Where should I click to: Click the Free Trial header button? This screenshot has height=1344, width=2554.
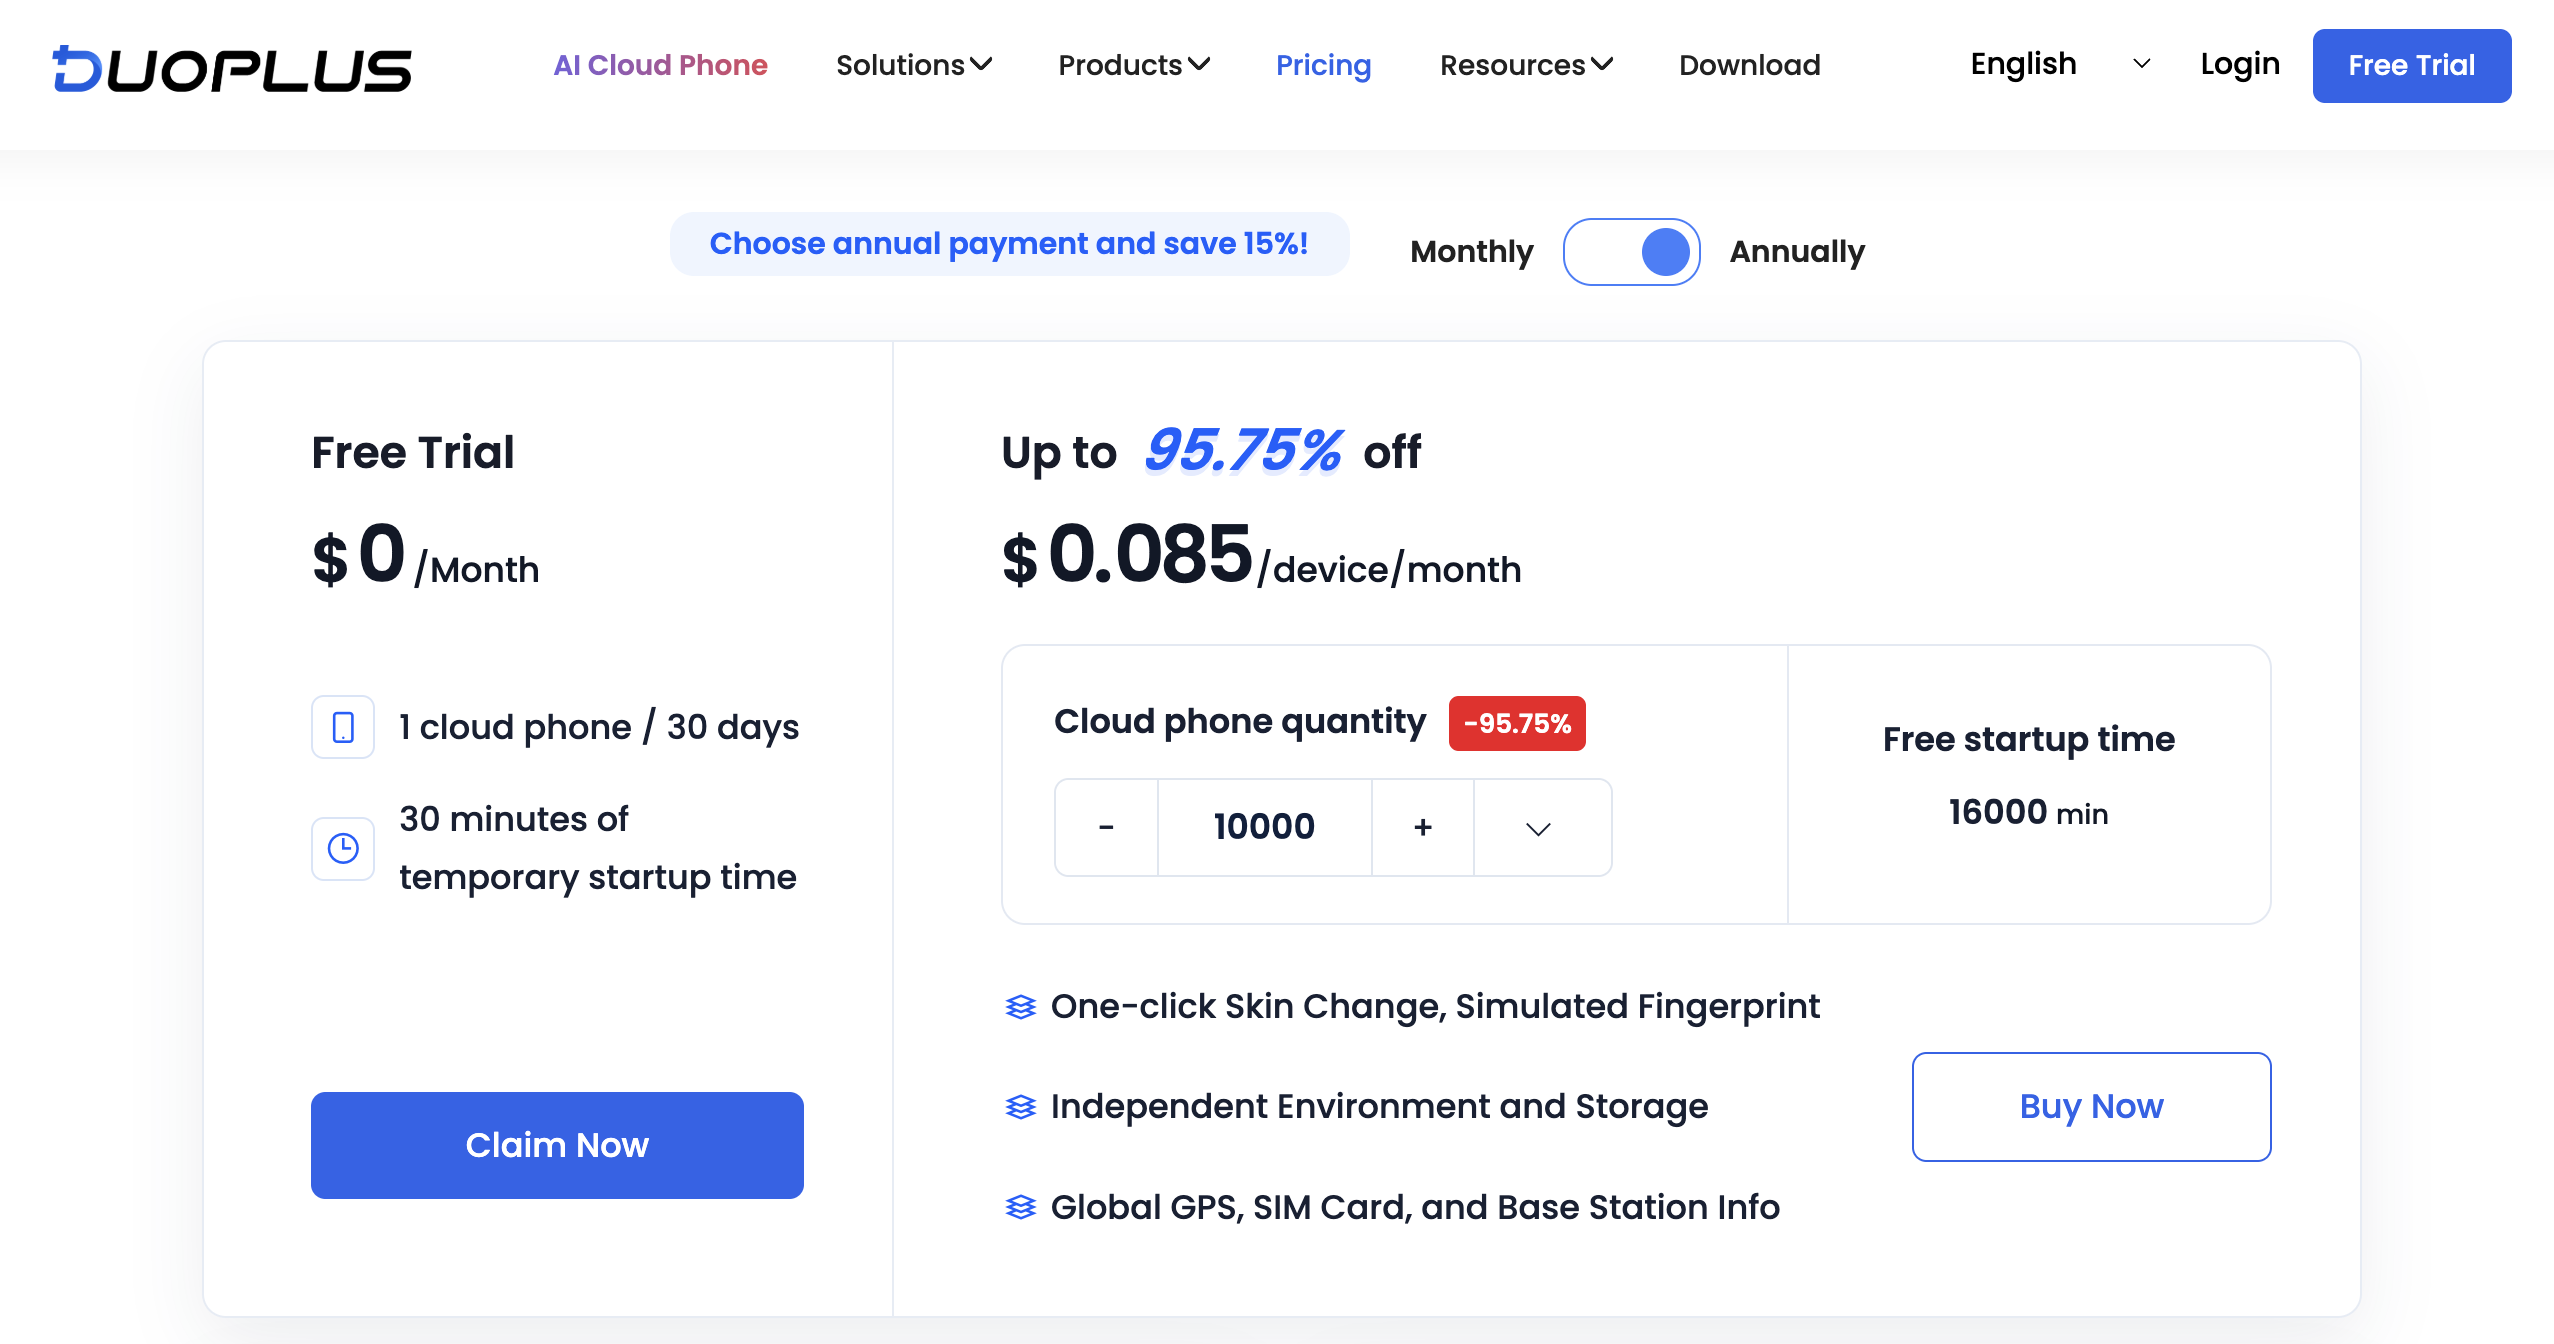point(2411,66)
